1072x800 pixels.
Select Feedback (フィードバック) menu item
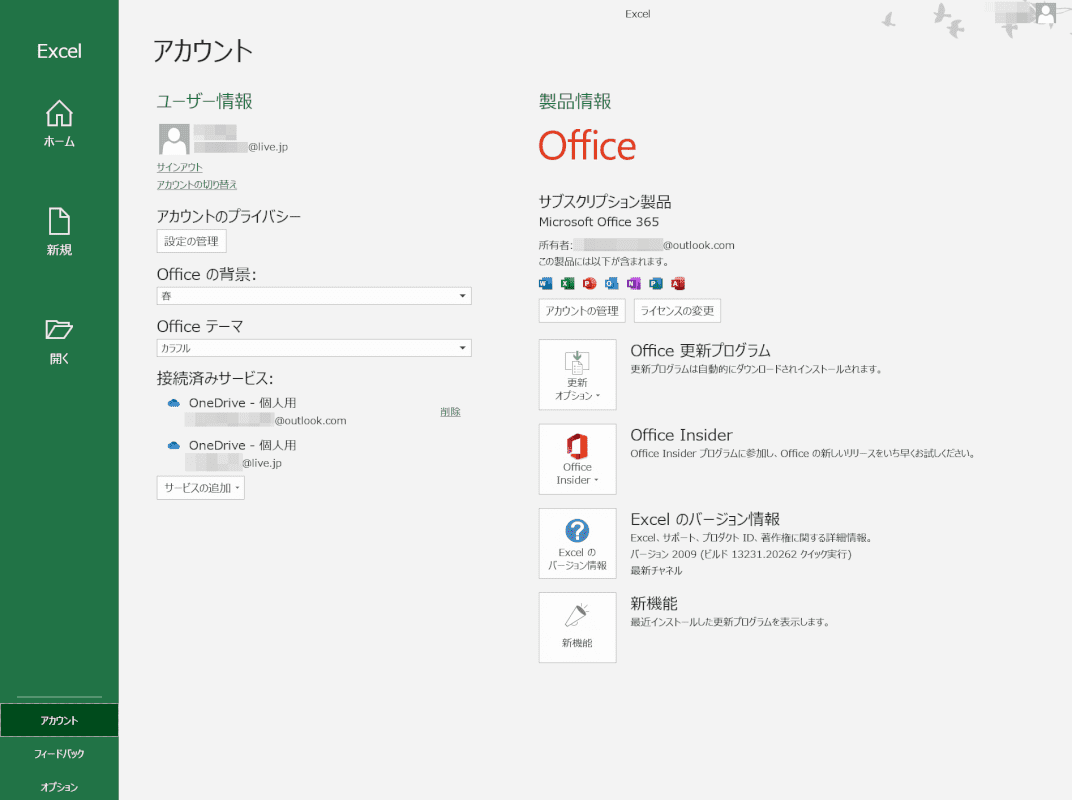pos(59,754)
